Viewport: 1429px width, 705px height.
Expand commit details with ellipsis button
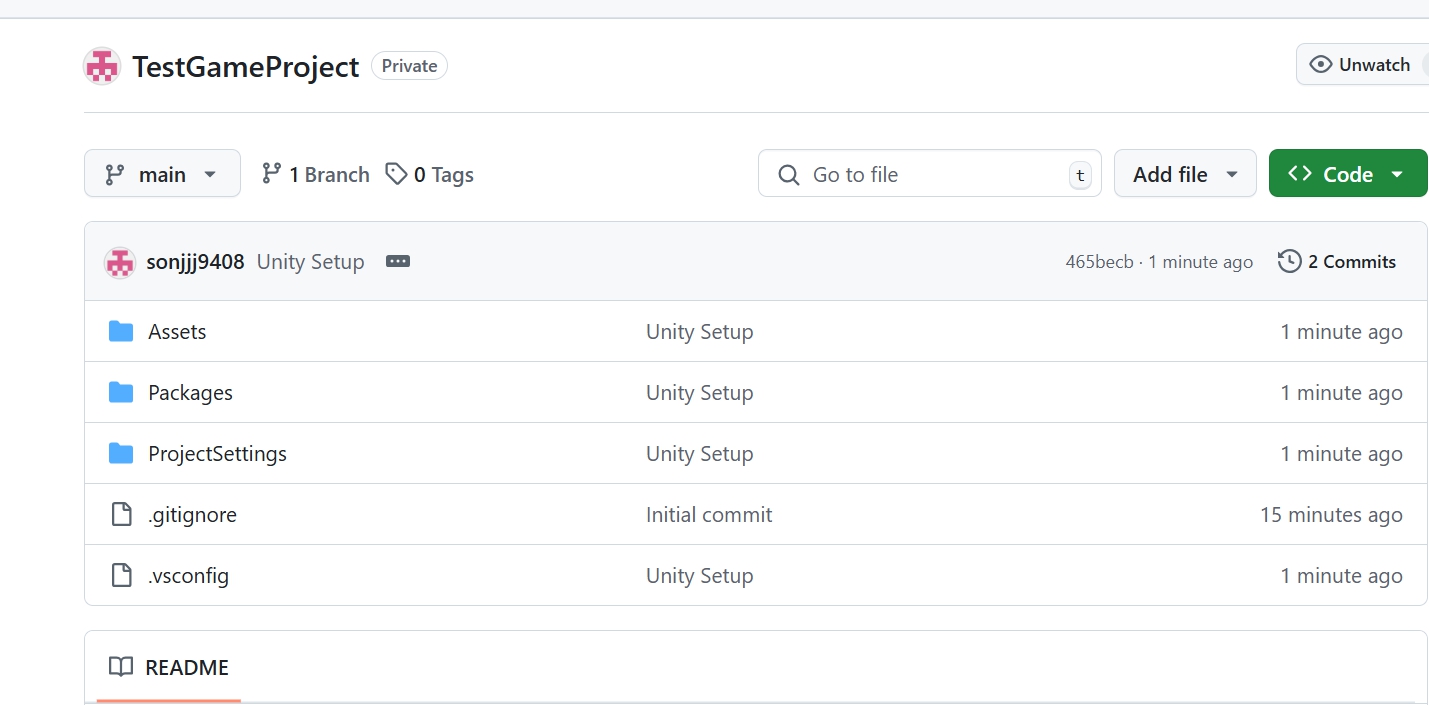pos(398,261)
